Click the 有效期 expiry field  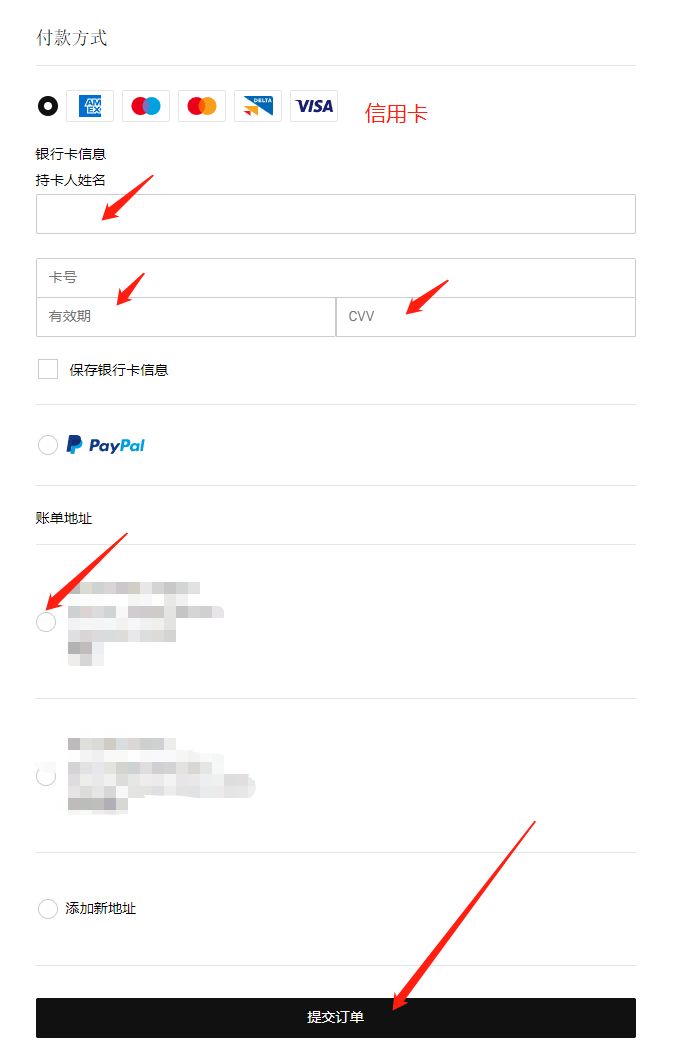coord(186,316)
